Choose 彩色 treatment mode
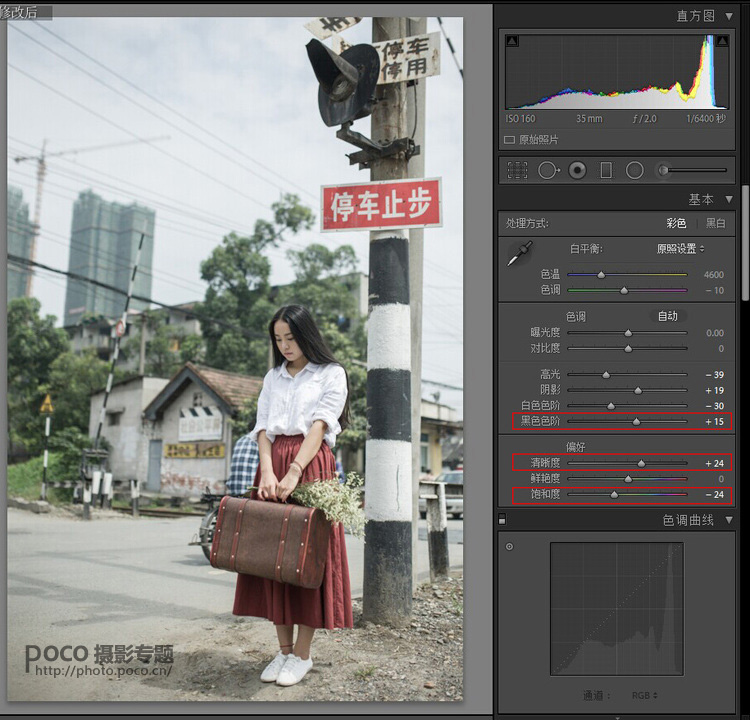Image resolution: width=750 pixels, height=720 pixels. [x=676, y=223]
